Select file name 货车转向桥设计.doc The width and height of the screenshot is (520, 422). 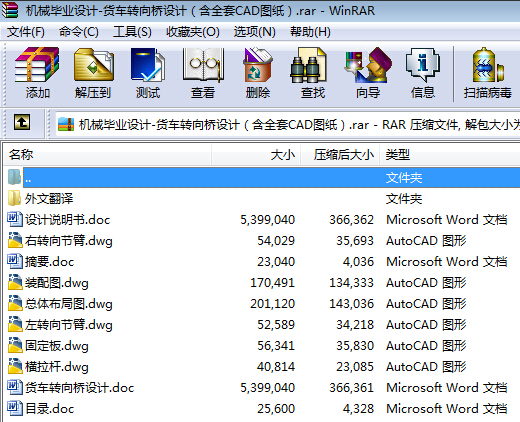79,388
